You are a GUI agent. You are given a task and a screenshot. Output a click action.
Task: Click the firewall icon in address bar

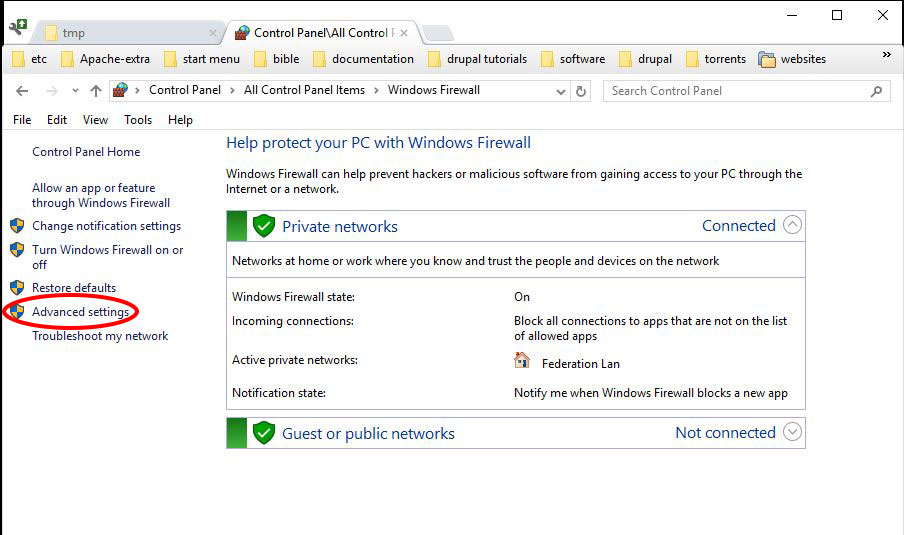[120, 90]
